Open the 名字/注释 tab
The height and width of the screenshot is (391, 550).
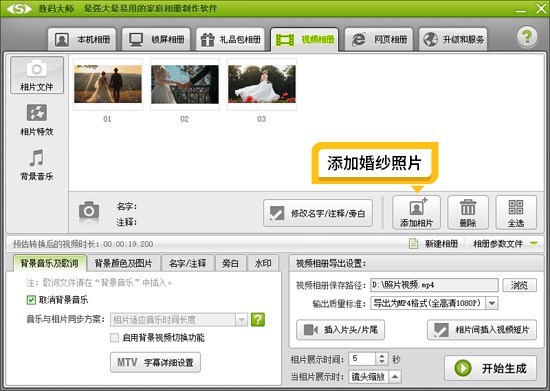(188, 263)
